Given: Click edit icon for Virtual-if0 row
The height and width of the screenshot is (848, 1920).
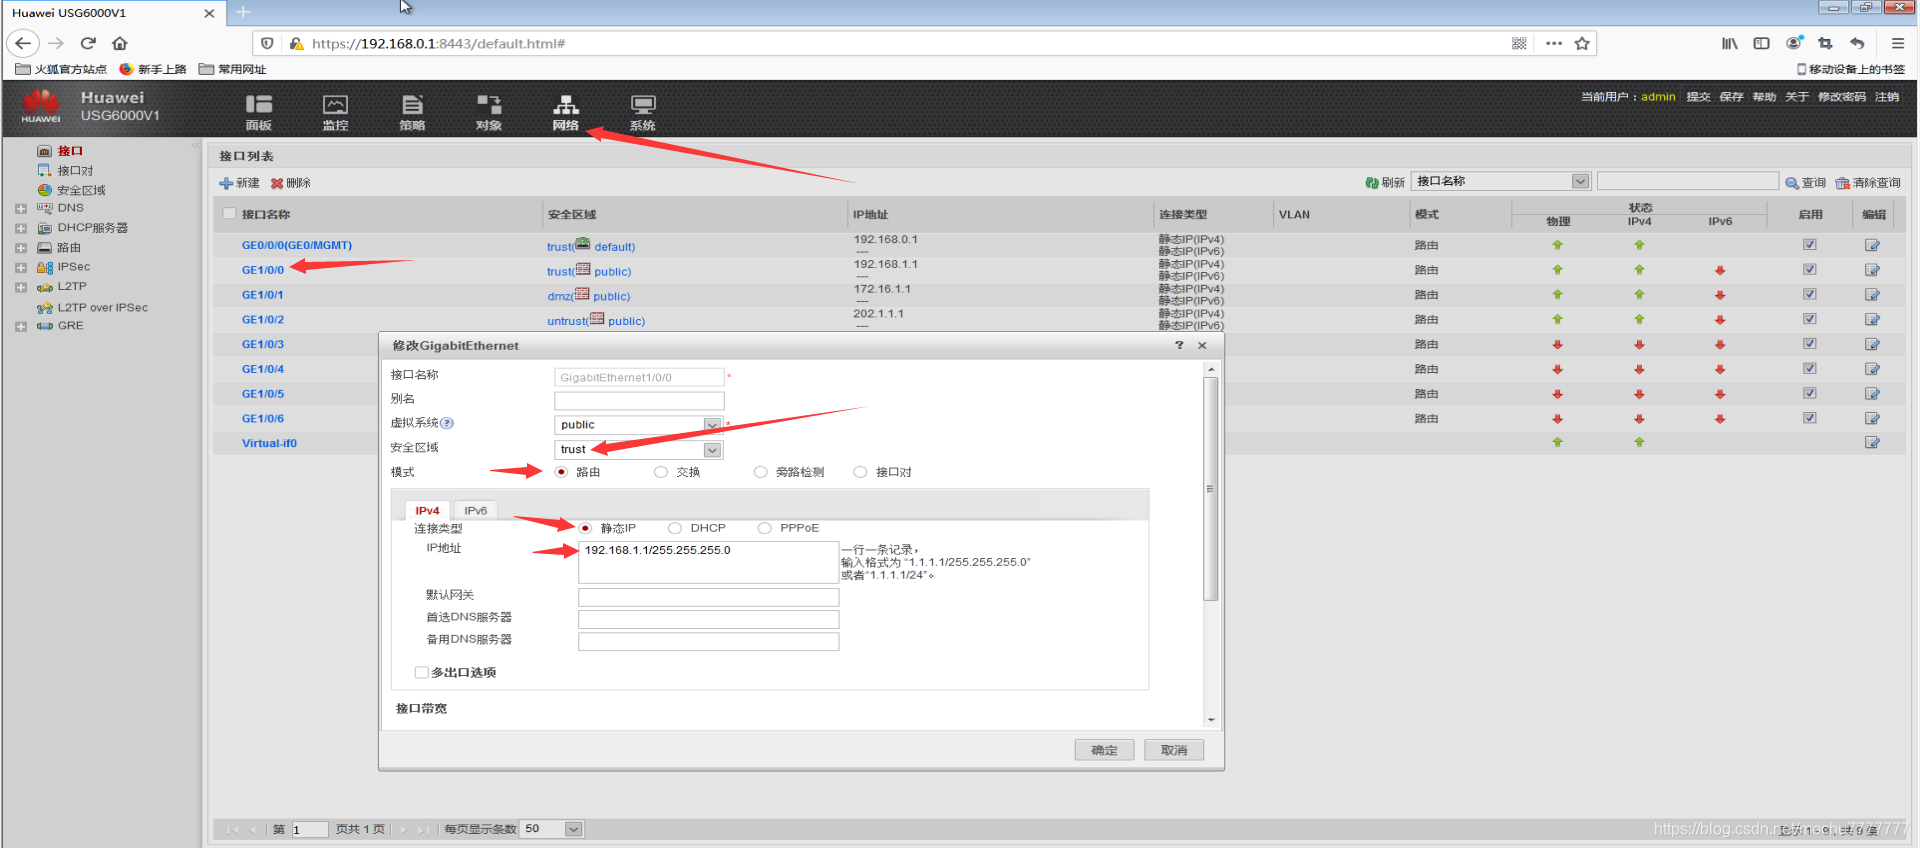Looking at the screenshot, I should 1872,442.
